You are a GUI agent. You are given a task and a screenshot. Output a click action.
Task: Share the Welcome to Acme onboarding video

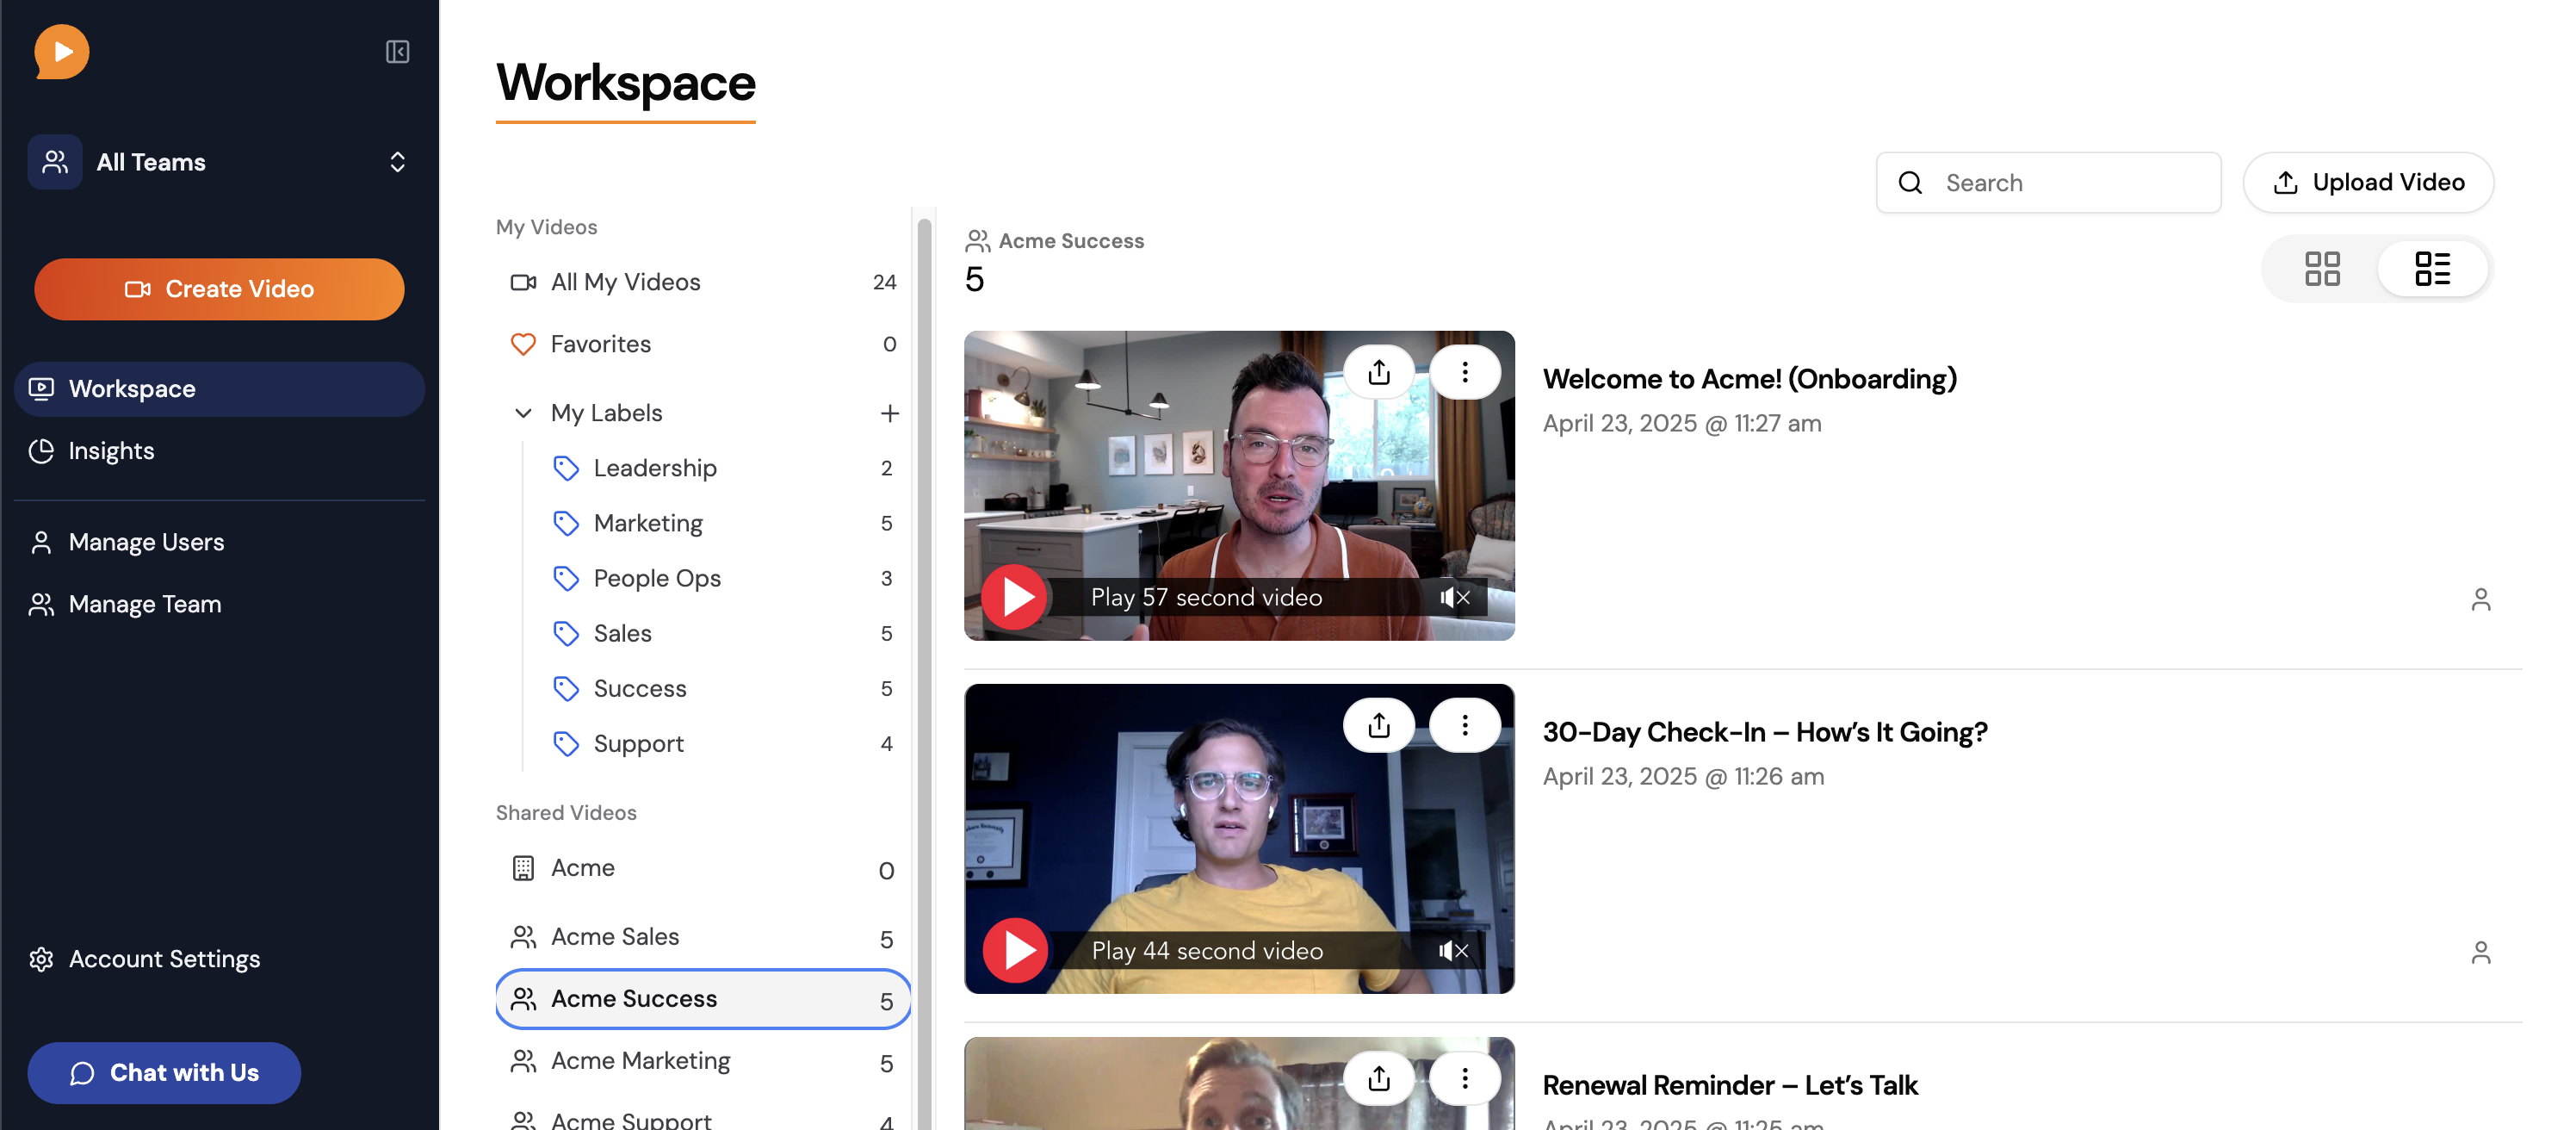(x=1378, y=372)
